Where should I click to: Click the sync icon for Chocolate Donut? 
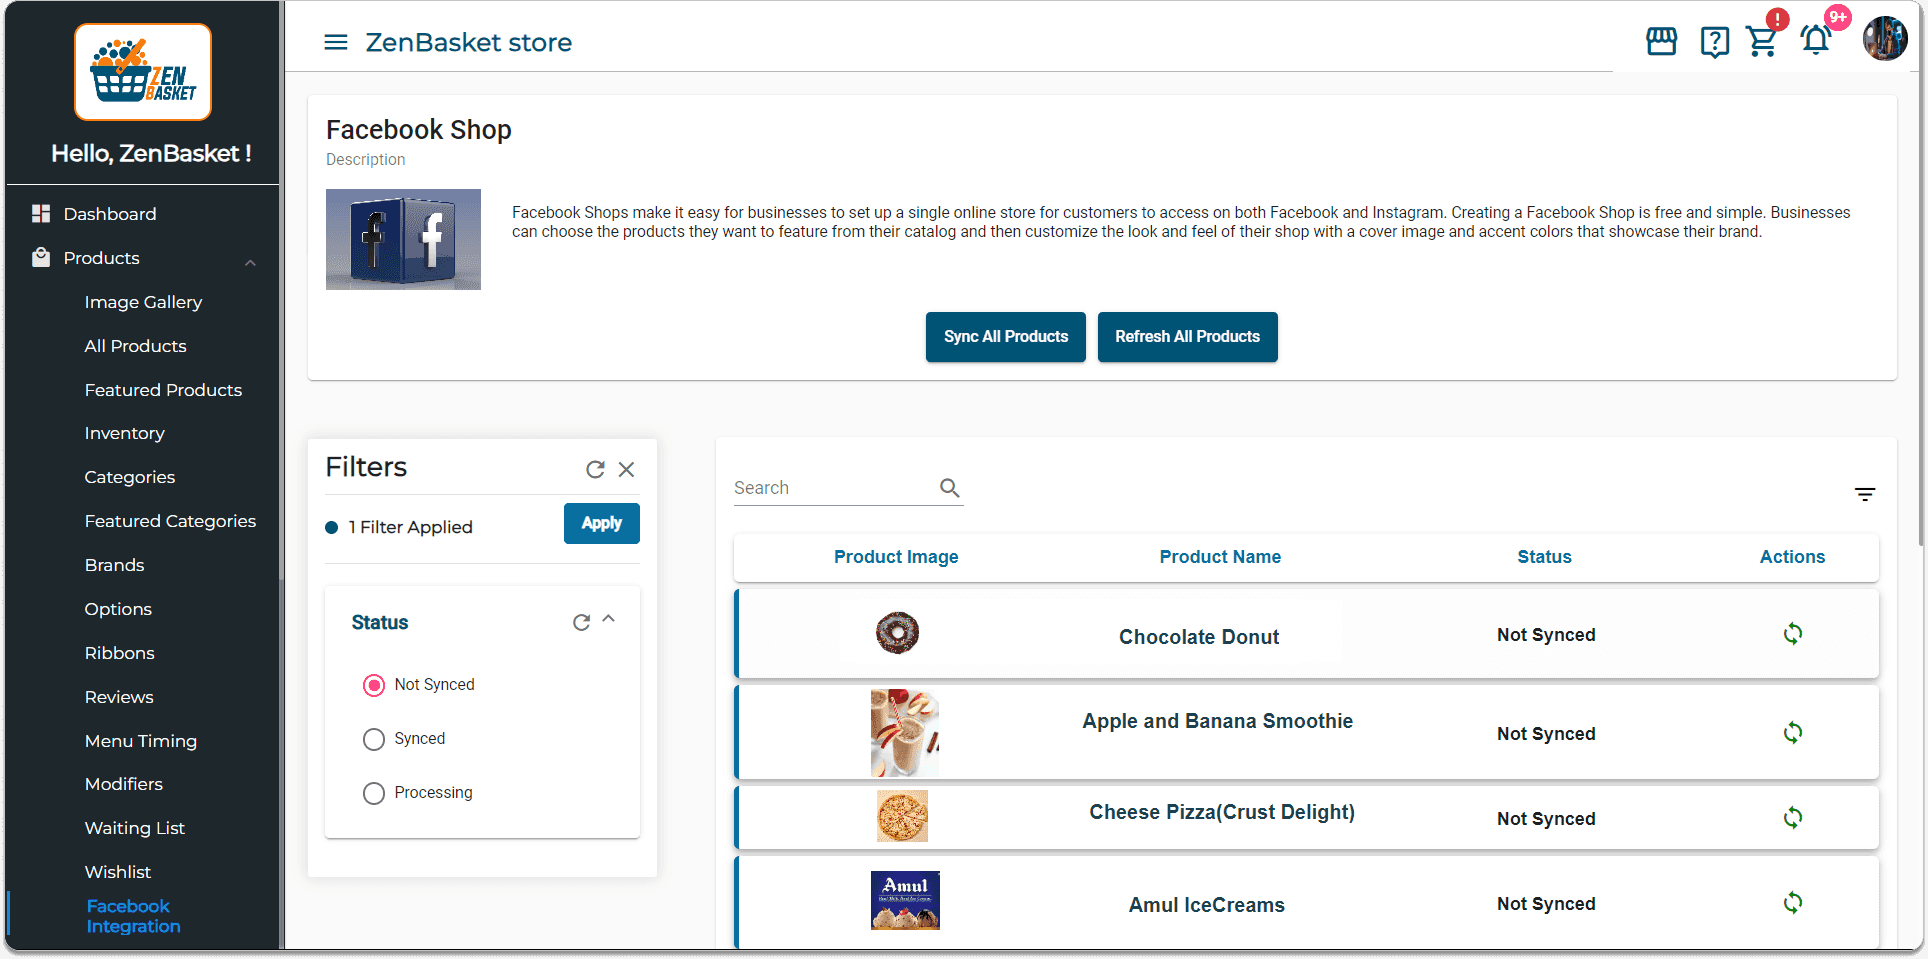(1792, 634)
